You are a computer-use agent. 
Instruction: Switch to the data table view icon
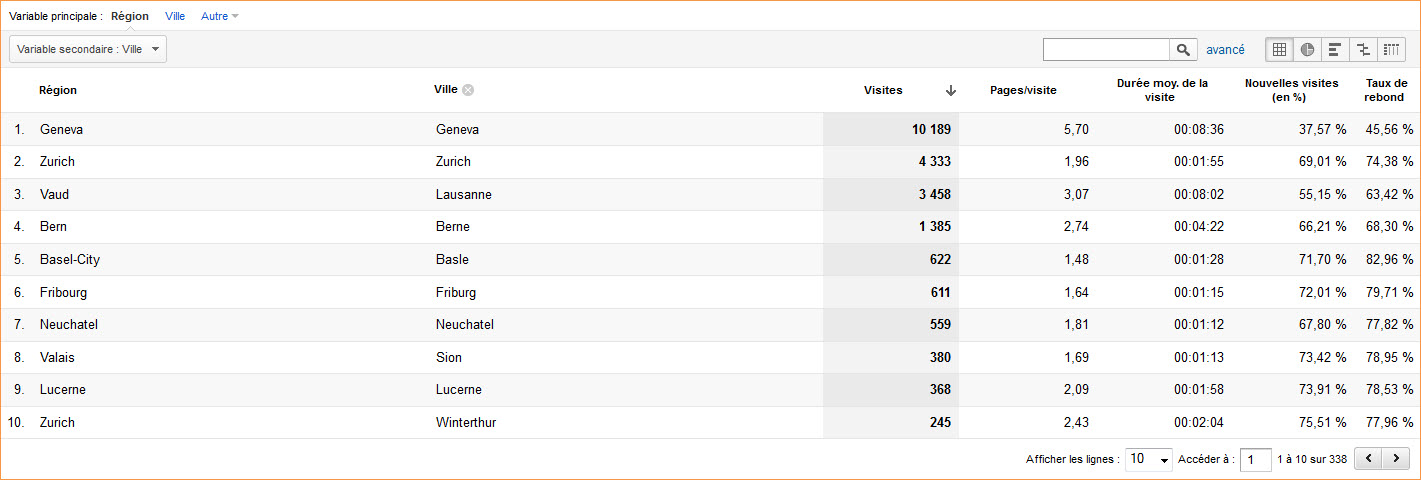(1279, 50)
